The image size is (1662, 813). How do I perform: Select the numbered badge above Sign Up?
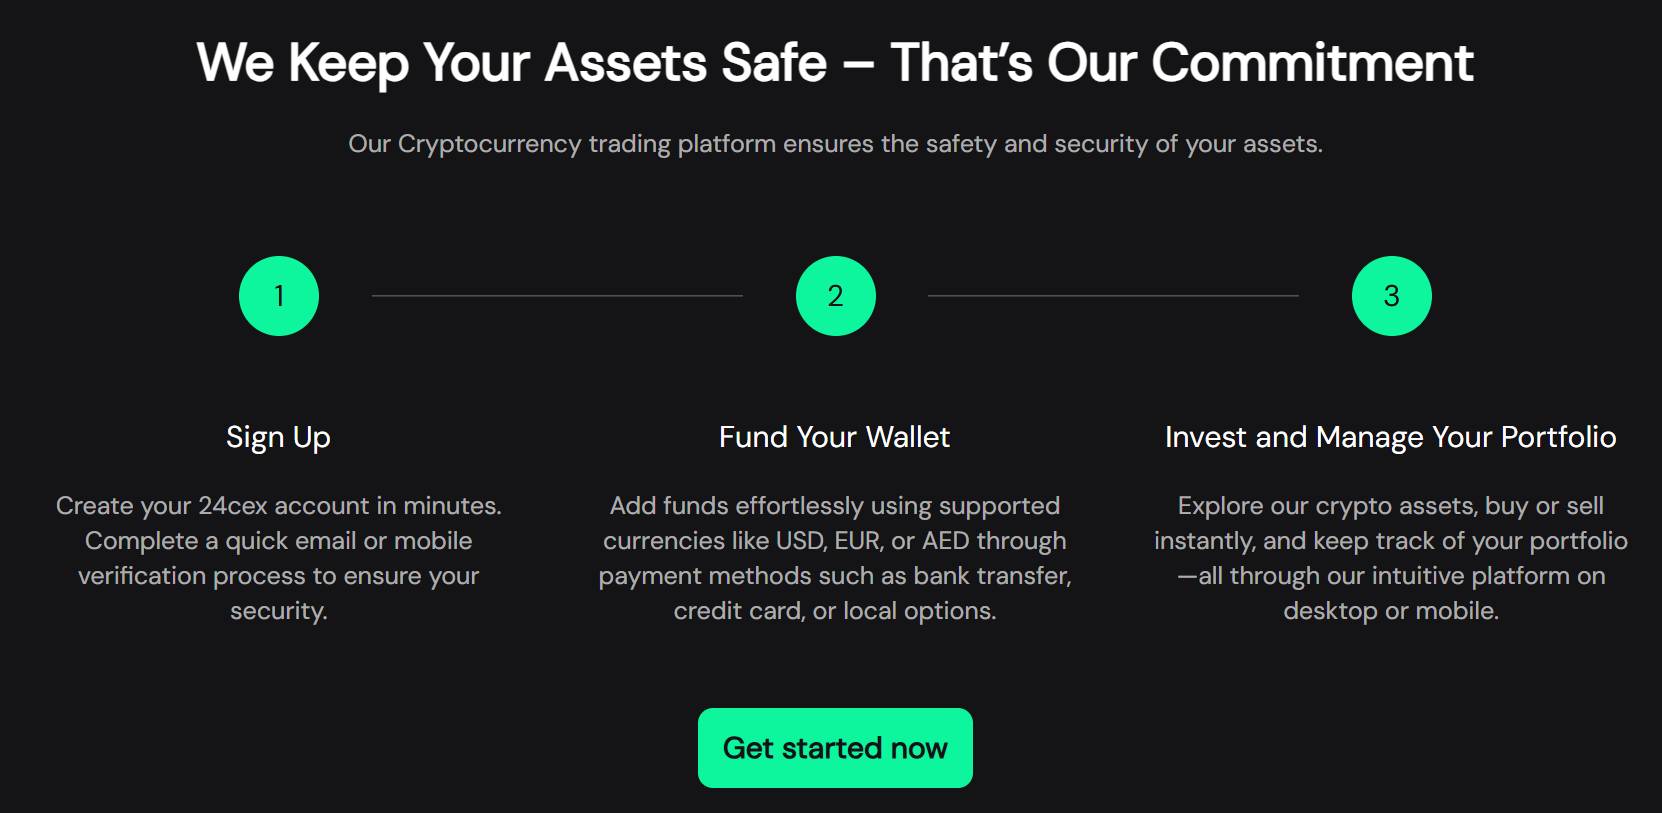point(278,294)
